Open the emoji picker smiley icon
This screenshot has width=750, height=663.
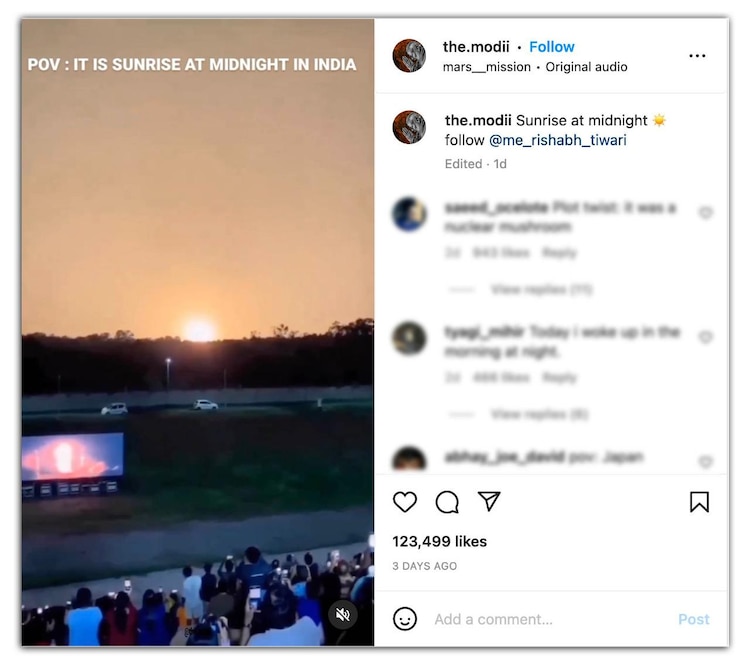[405, 619]
